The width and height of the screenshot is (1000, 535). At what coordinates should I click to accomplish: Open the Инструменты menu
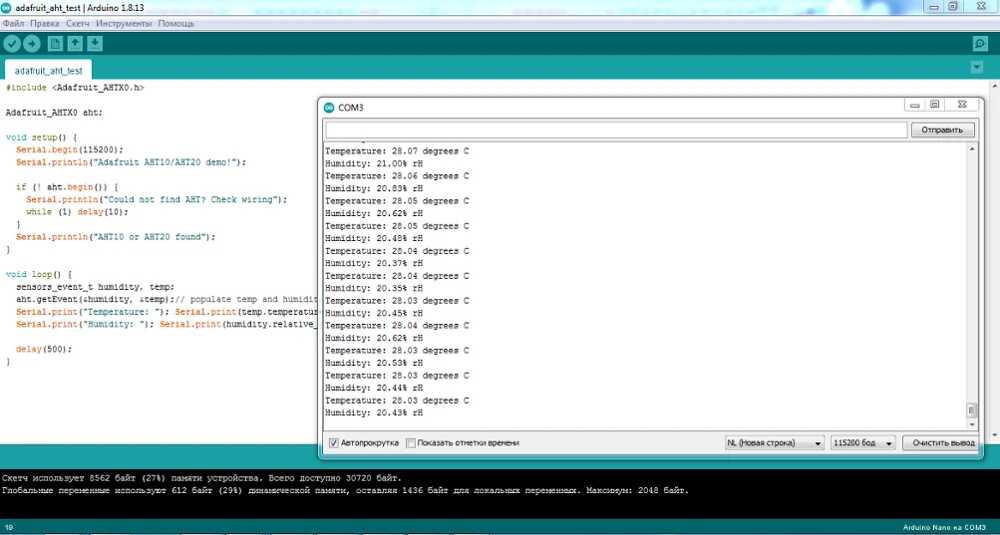point(124,24)
